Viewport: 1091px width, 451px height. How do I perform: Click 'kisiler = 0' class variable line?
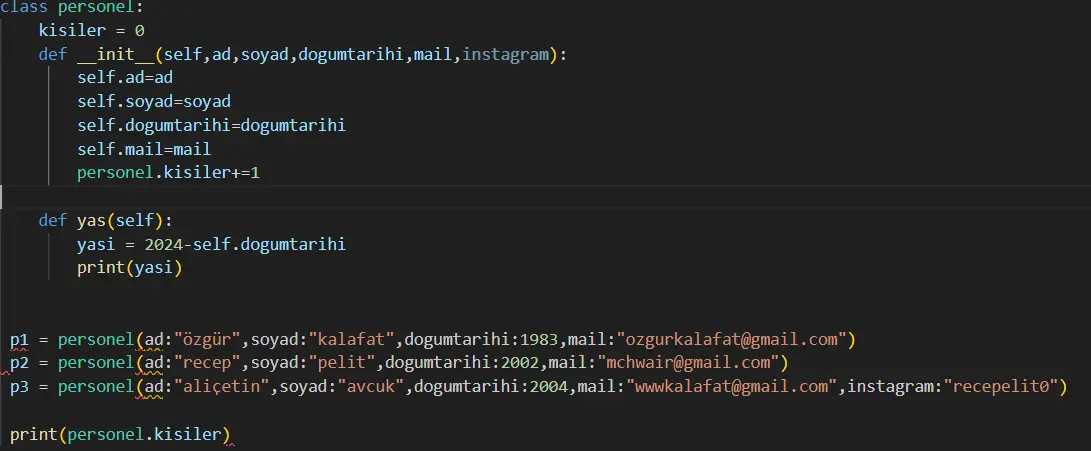pos(91,31)
